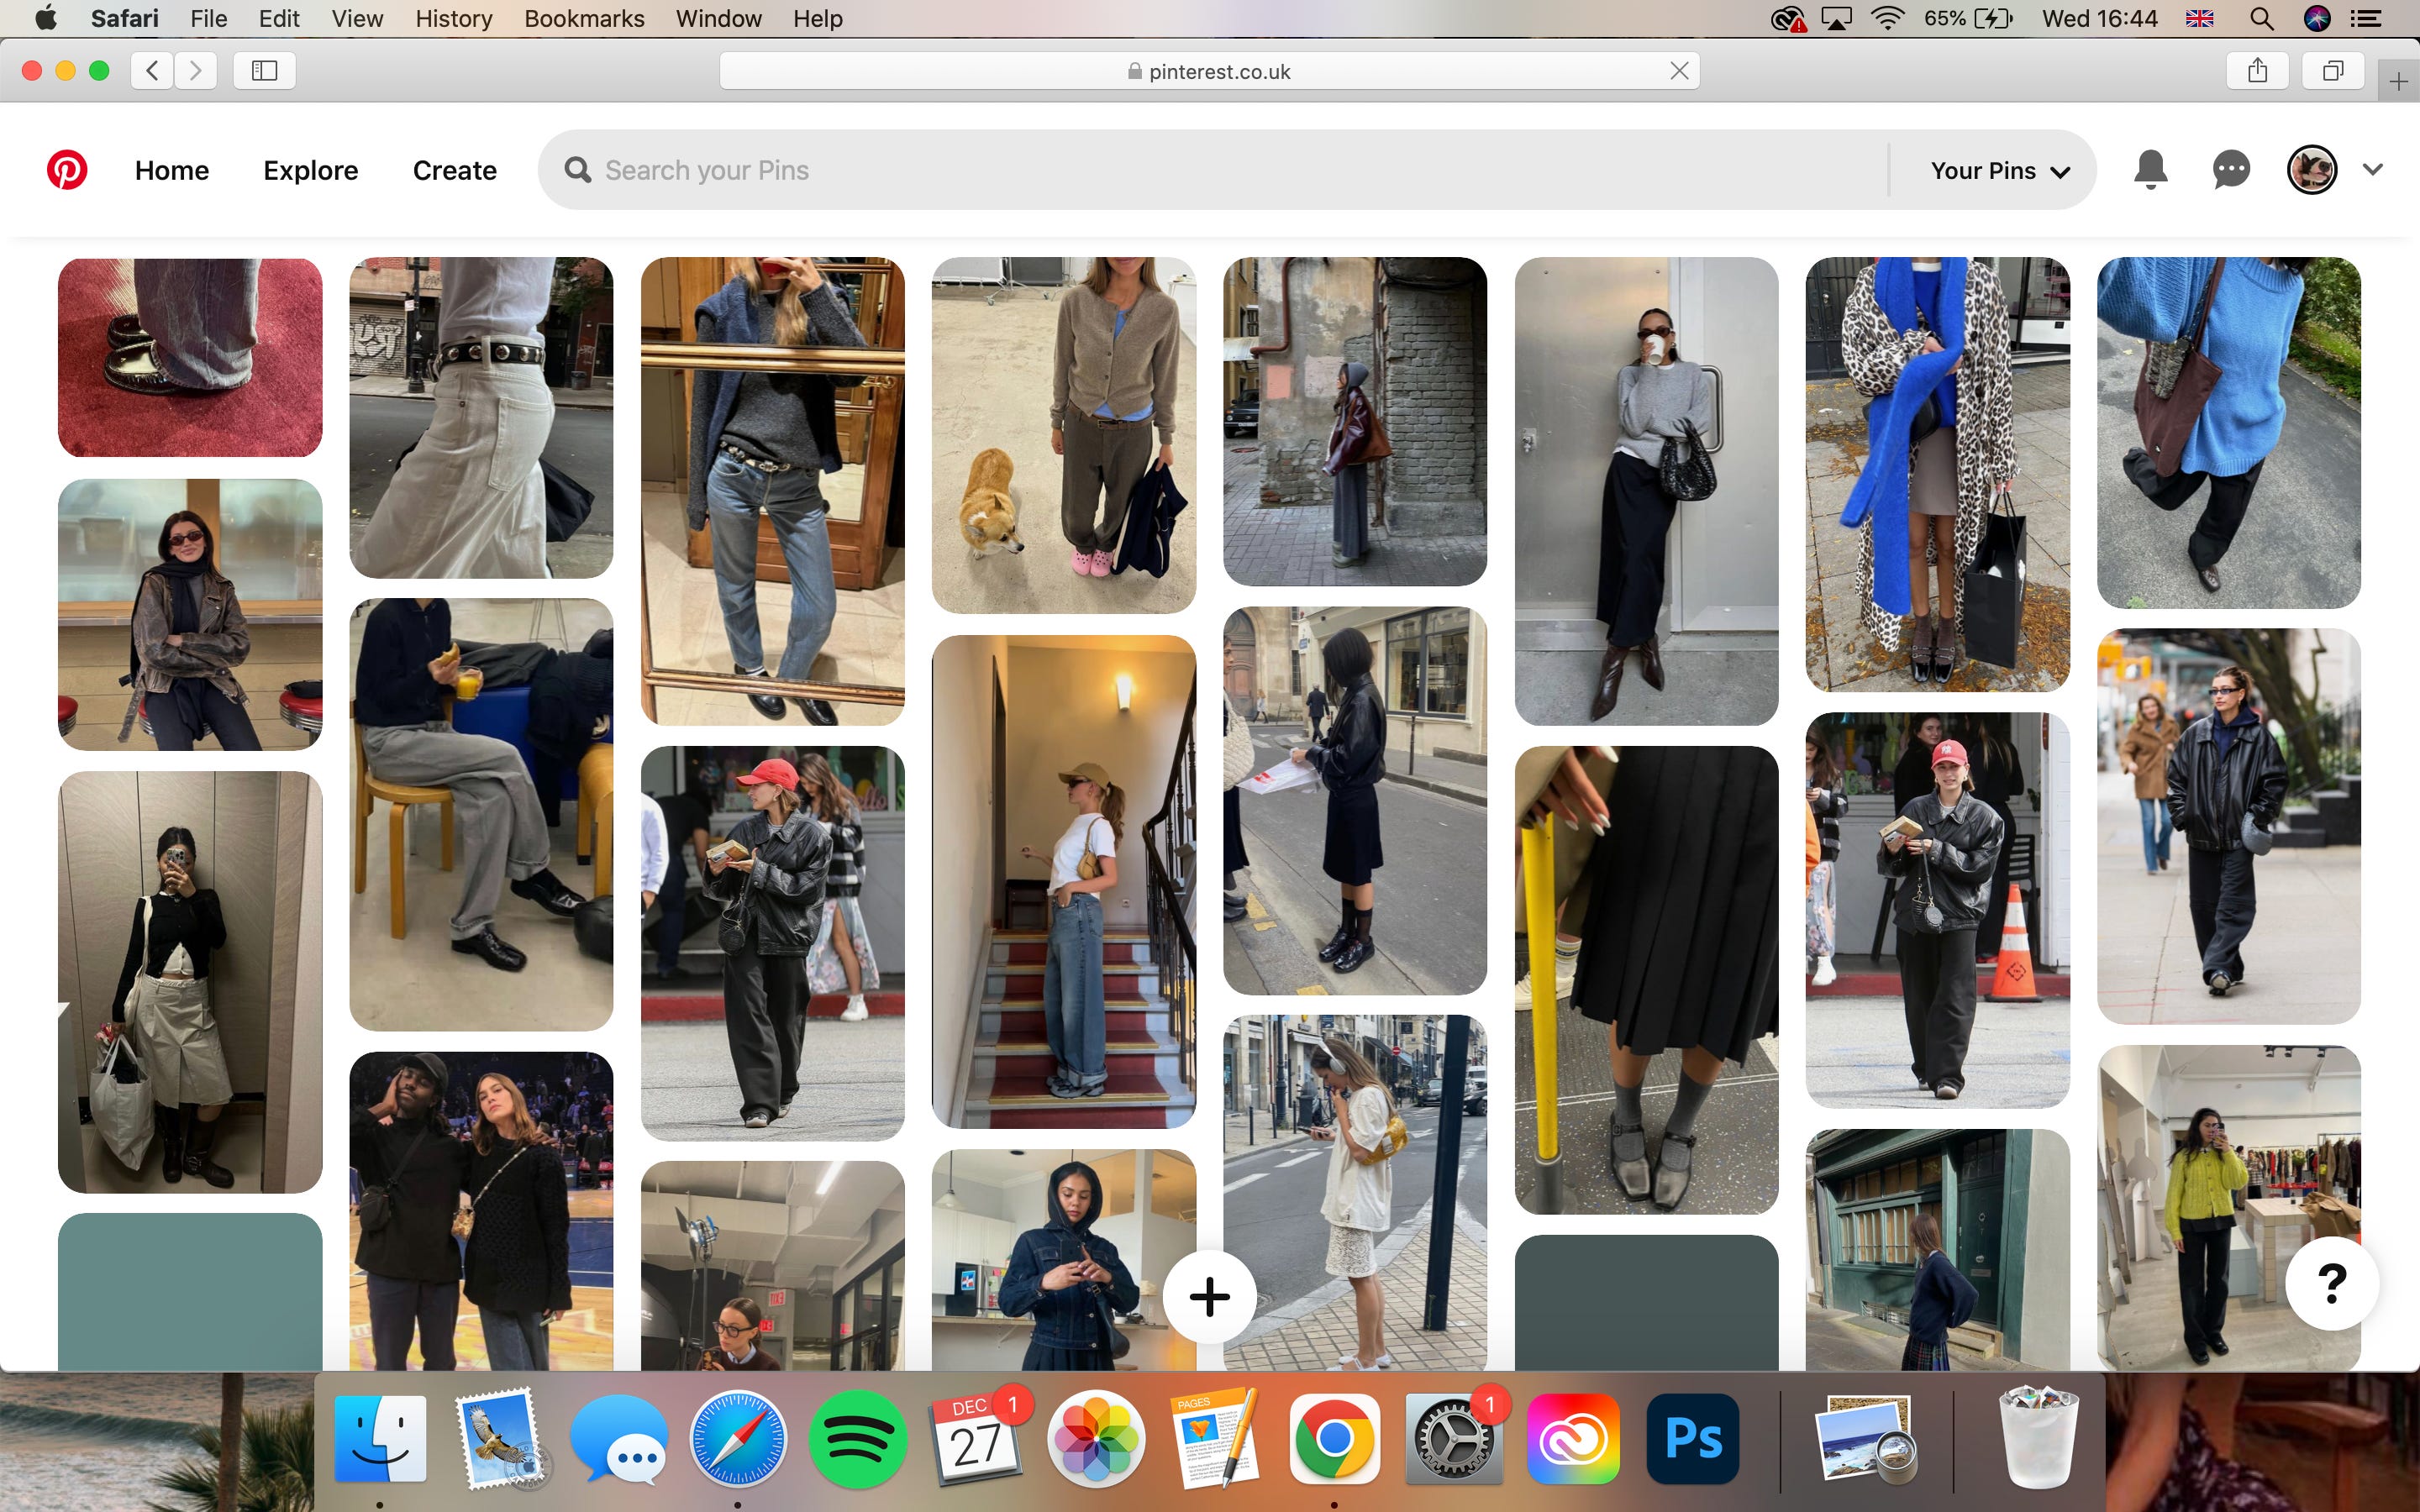Image resolution: width=2420 pixels, height=1512 pixels.
Task: Click the Siri icon in menu bar
Action: point(2317,18)
